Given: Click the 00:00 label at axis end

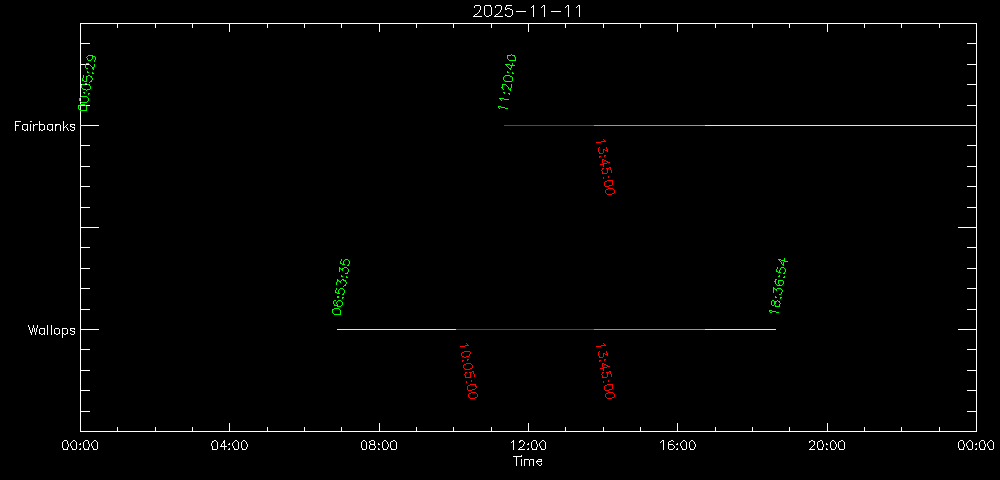Looking at the screenshot, I should pyautogui.click(x=974, y=447).
